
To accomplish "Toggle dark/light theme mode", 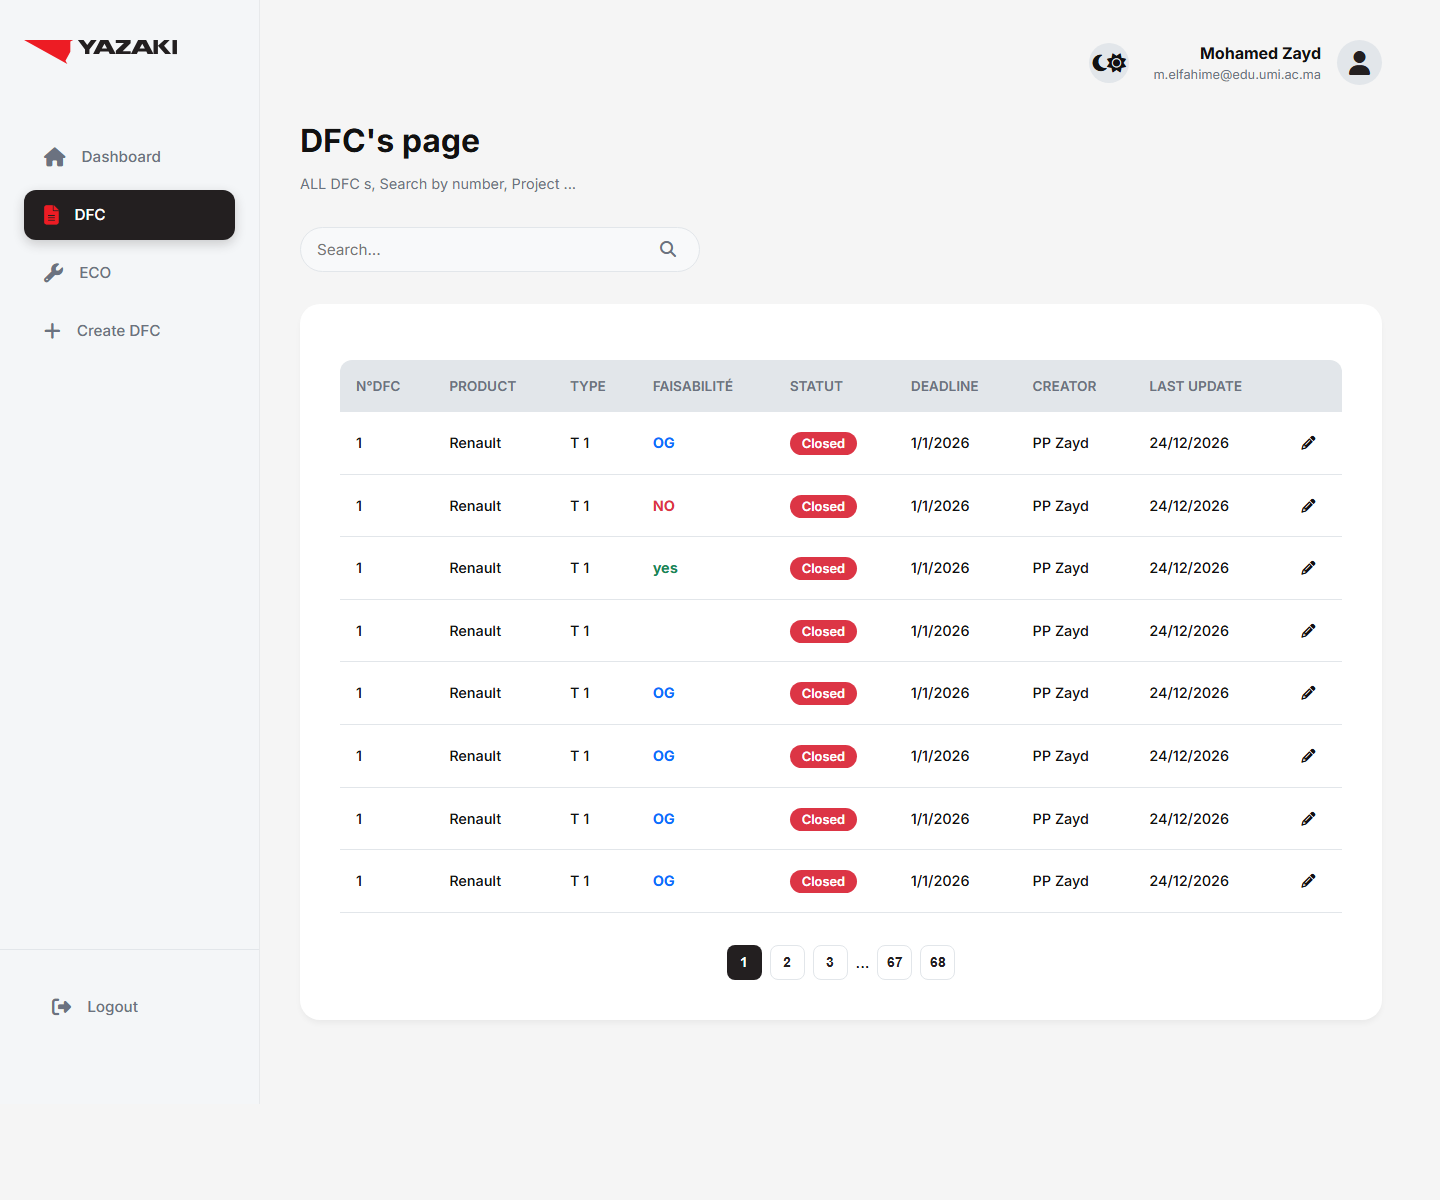I will (1109, 63).
